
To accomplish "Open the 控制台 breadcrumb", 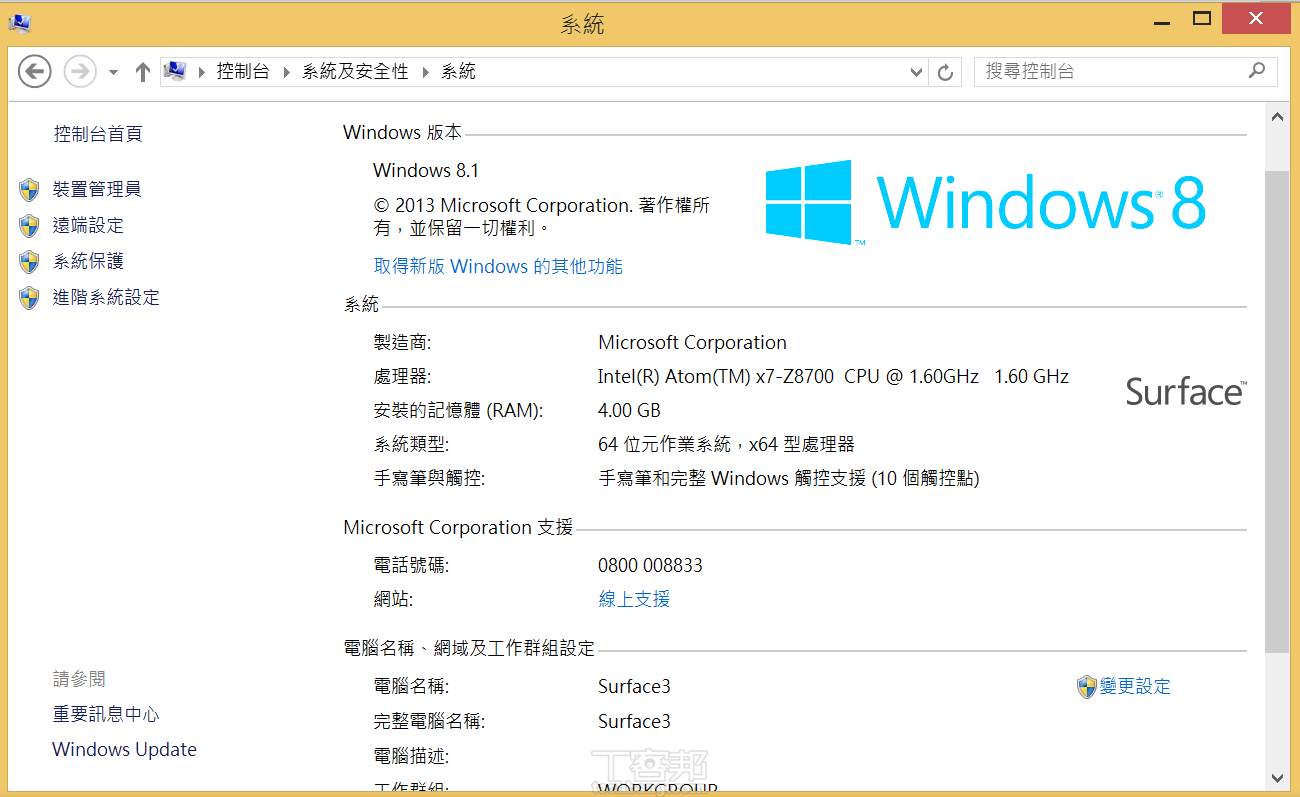I will point(243,71).
